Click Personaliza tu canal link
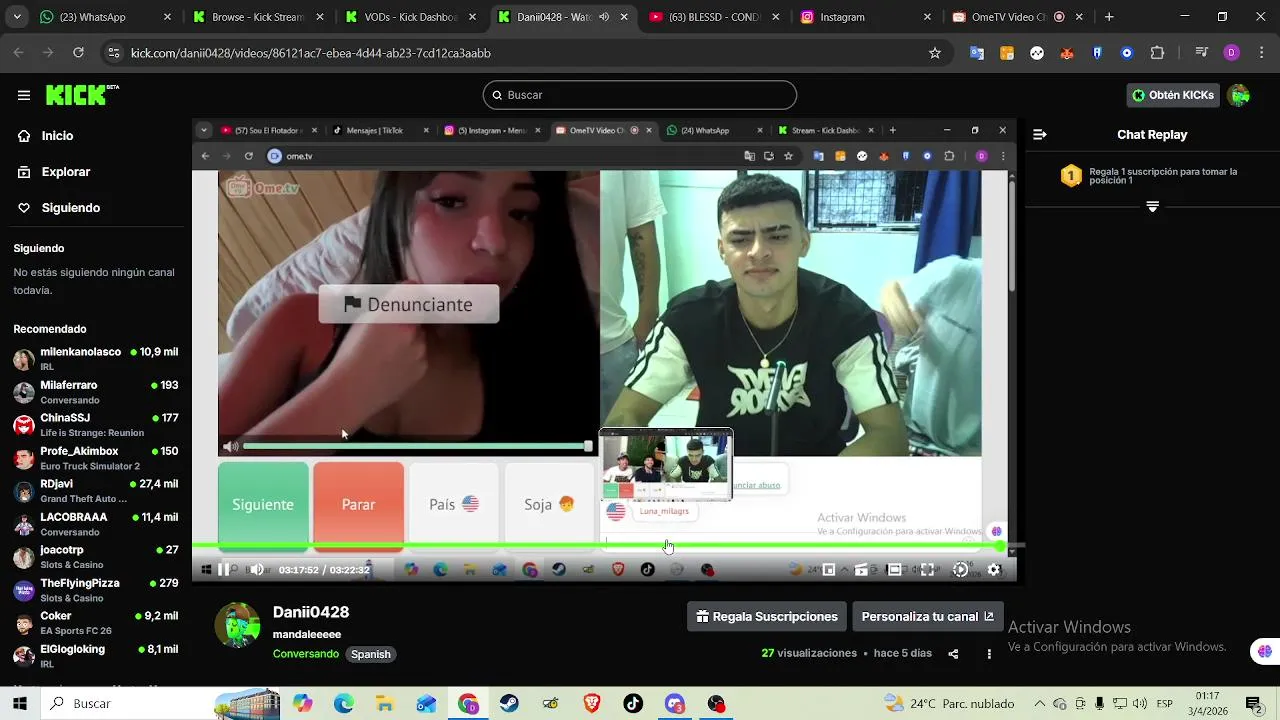Screen dimensions: 1280x720 pos(928,616)
